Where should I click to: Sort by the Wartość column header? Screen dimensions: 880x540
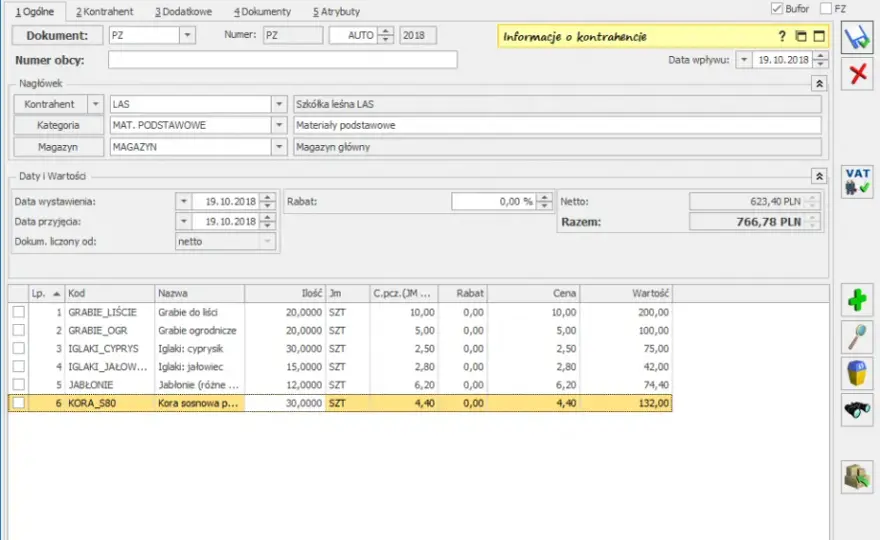[x=626, y=293]
